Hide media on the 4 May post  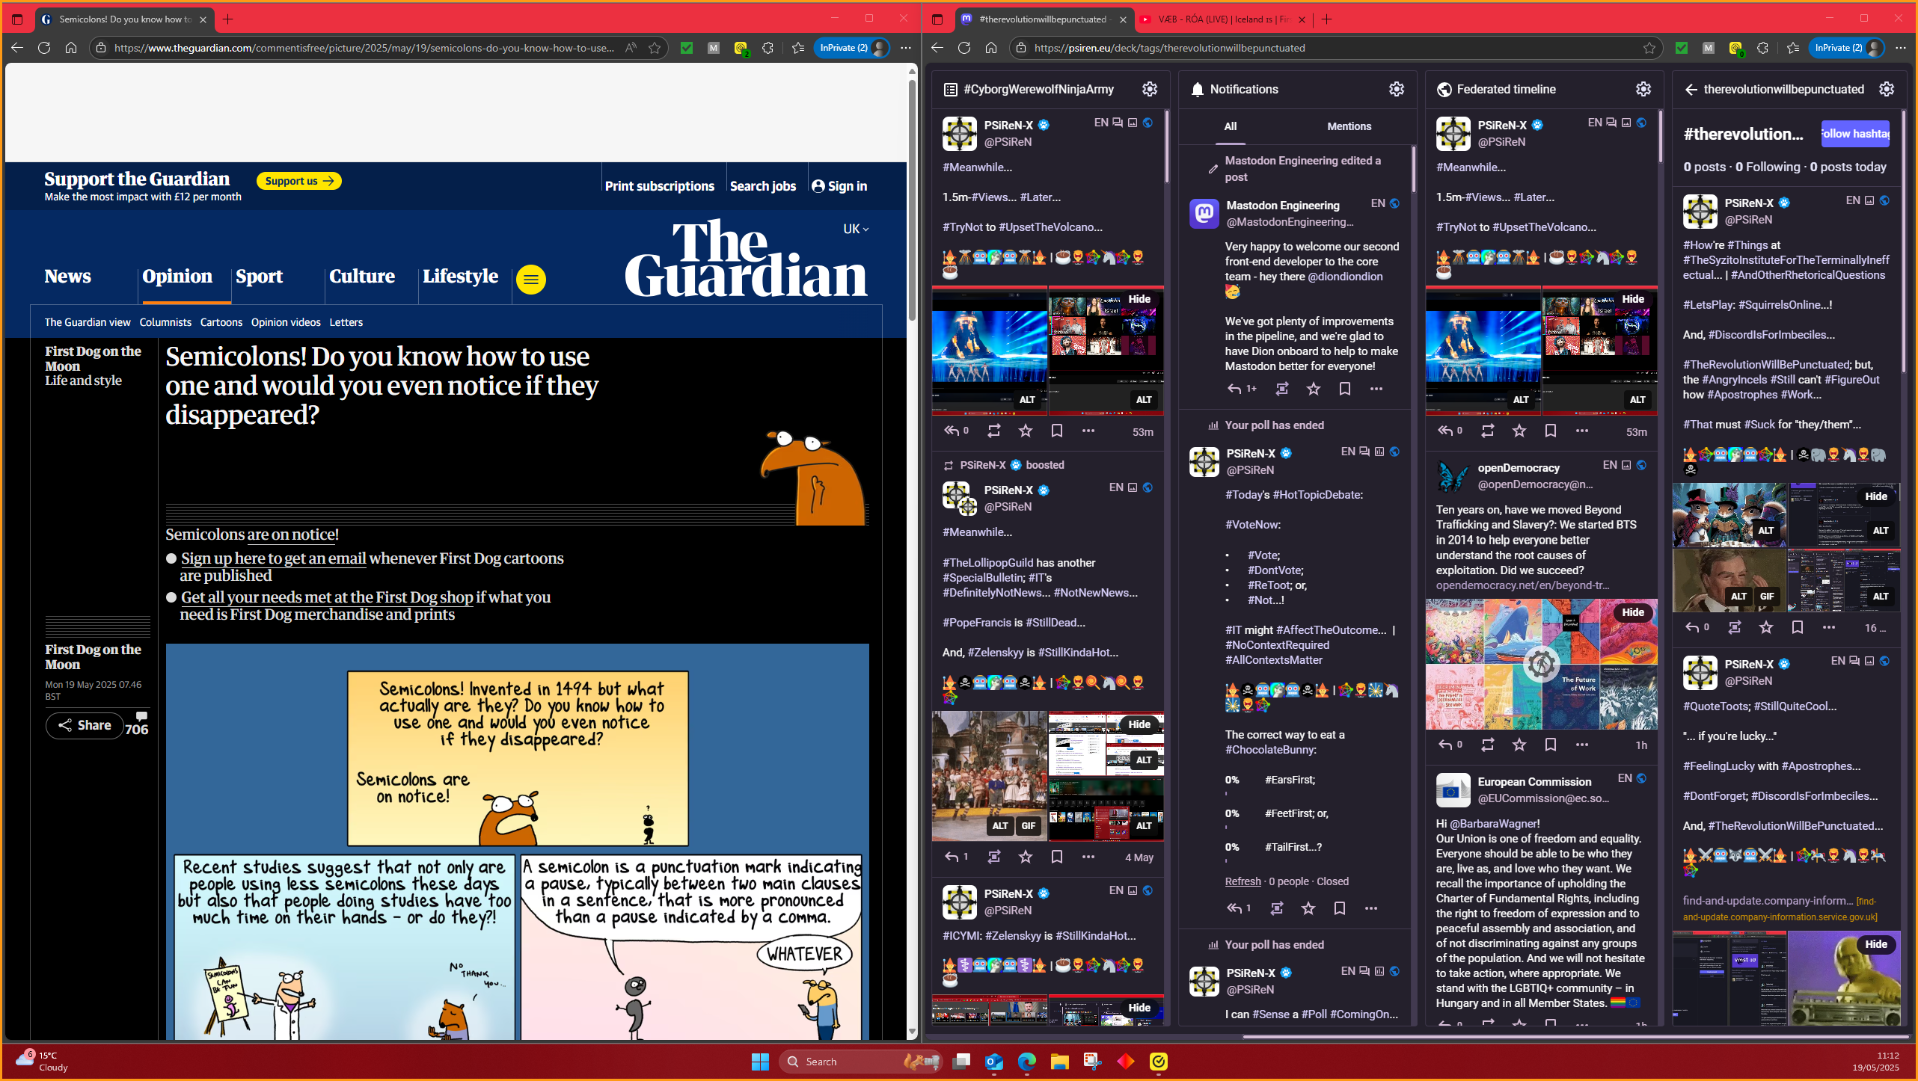tap(1139, 724)
